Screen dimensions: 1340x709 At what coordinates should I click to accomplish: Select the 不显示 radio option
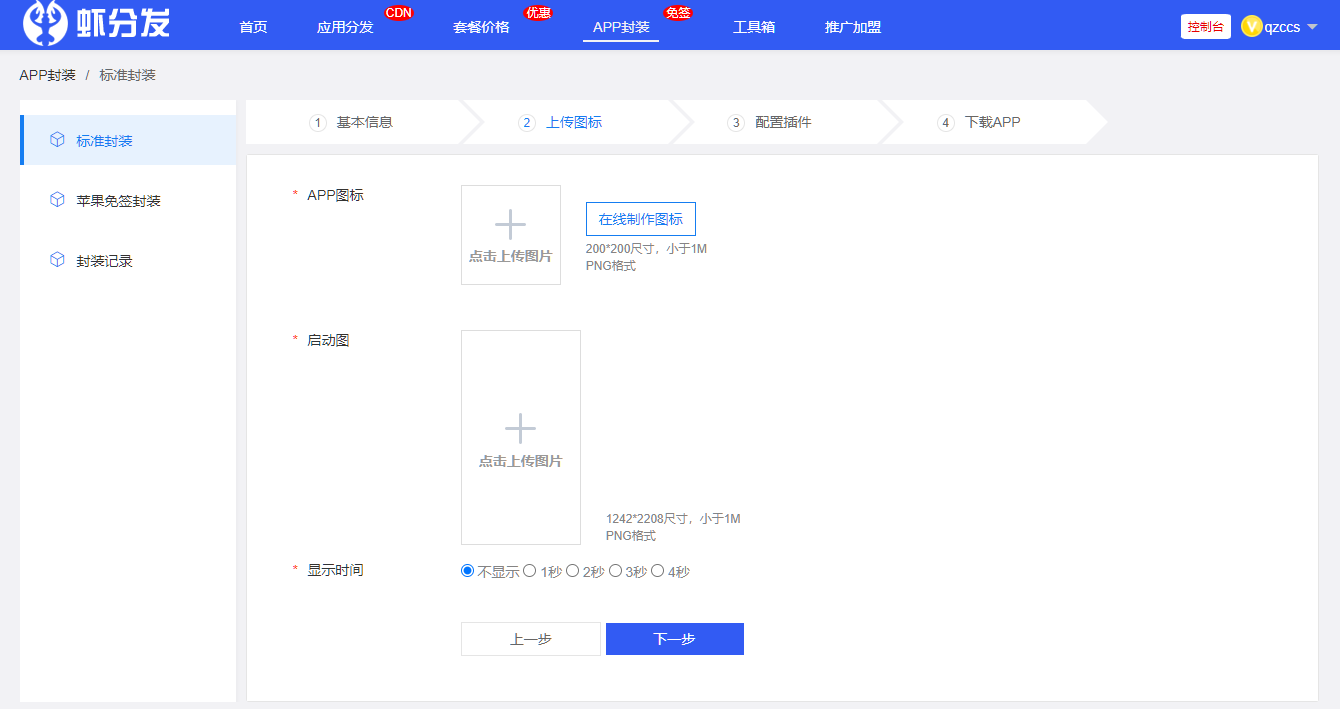click(467, 571)
